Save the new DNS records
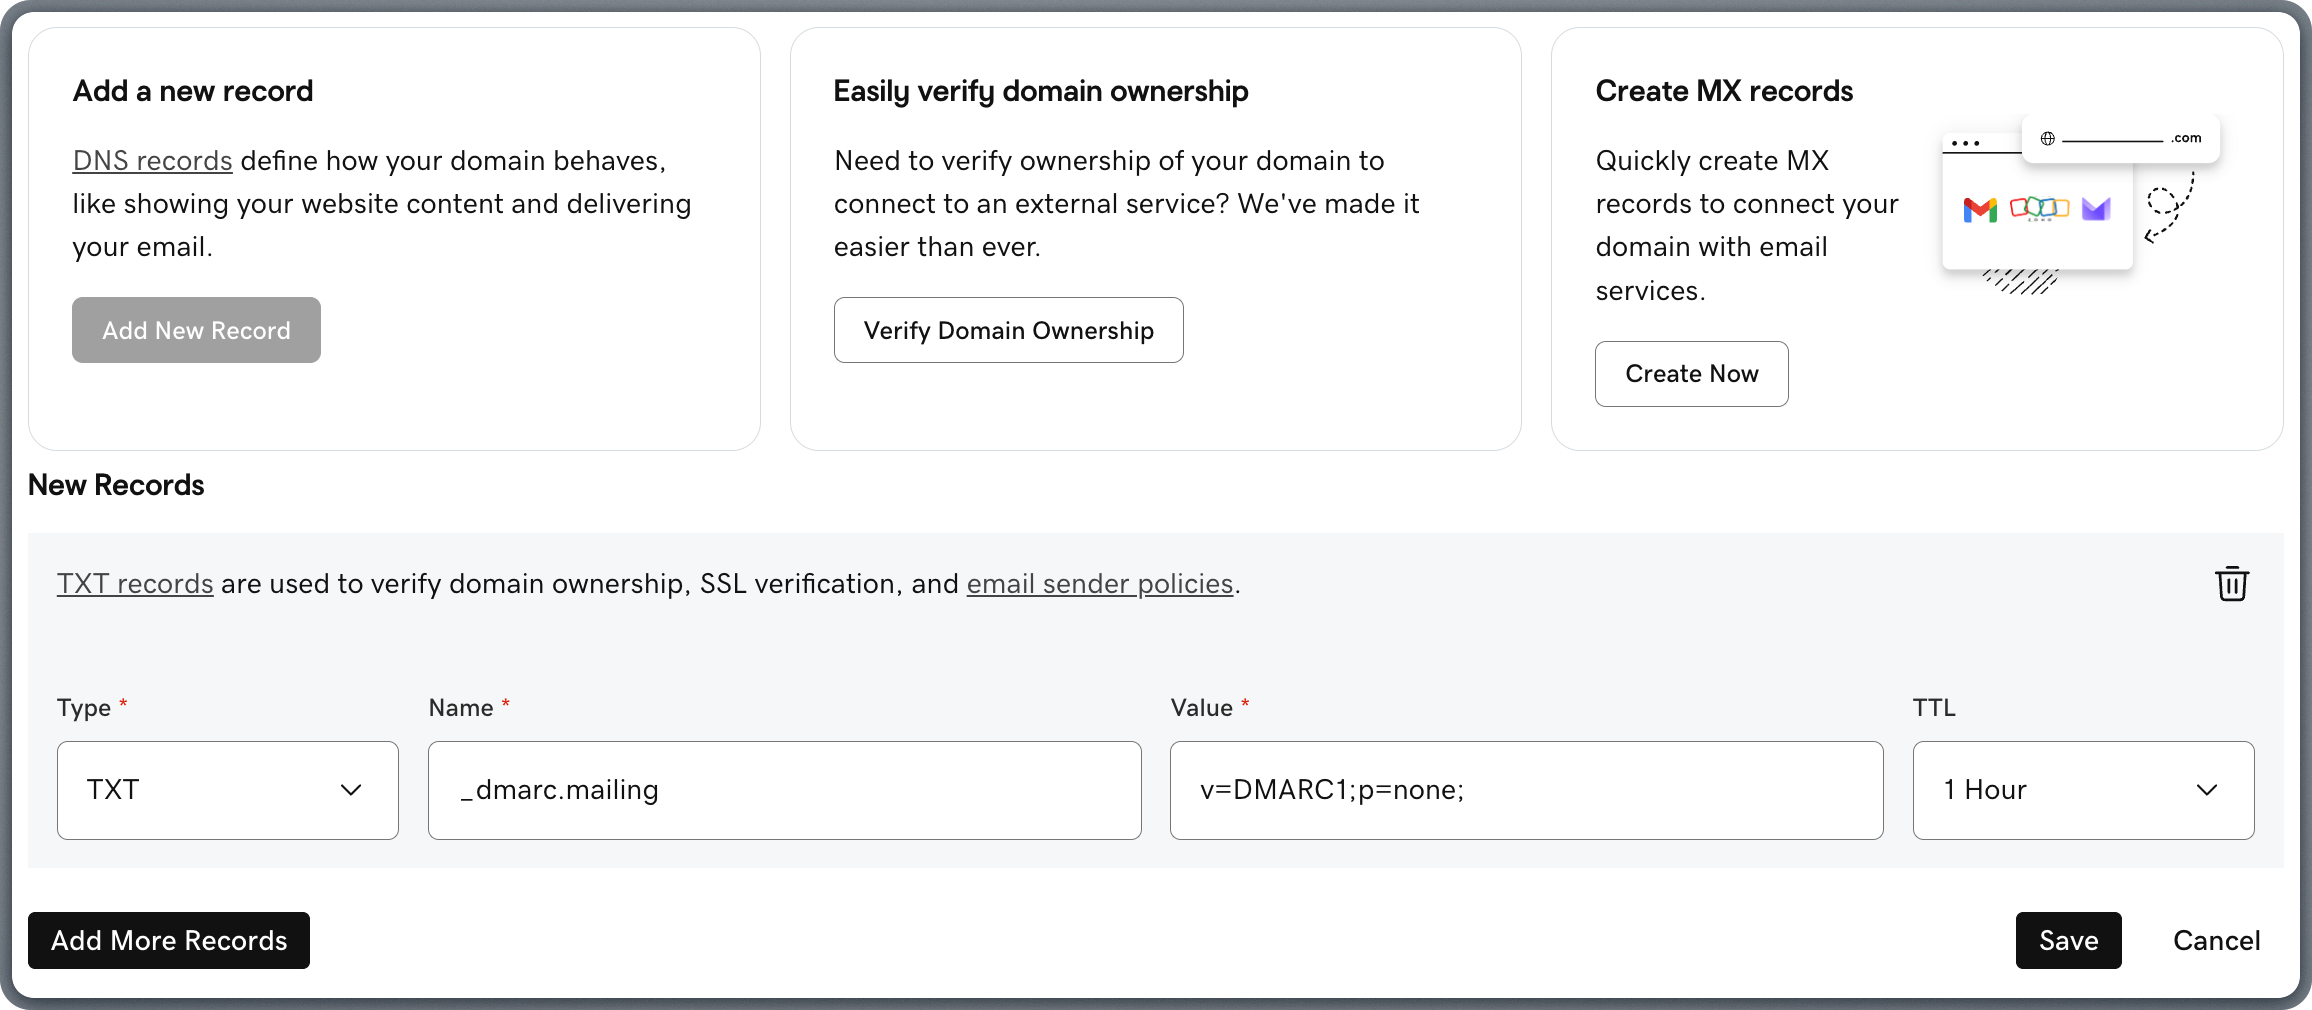2312x1010 pixels. pos(2068,940)
